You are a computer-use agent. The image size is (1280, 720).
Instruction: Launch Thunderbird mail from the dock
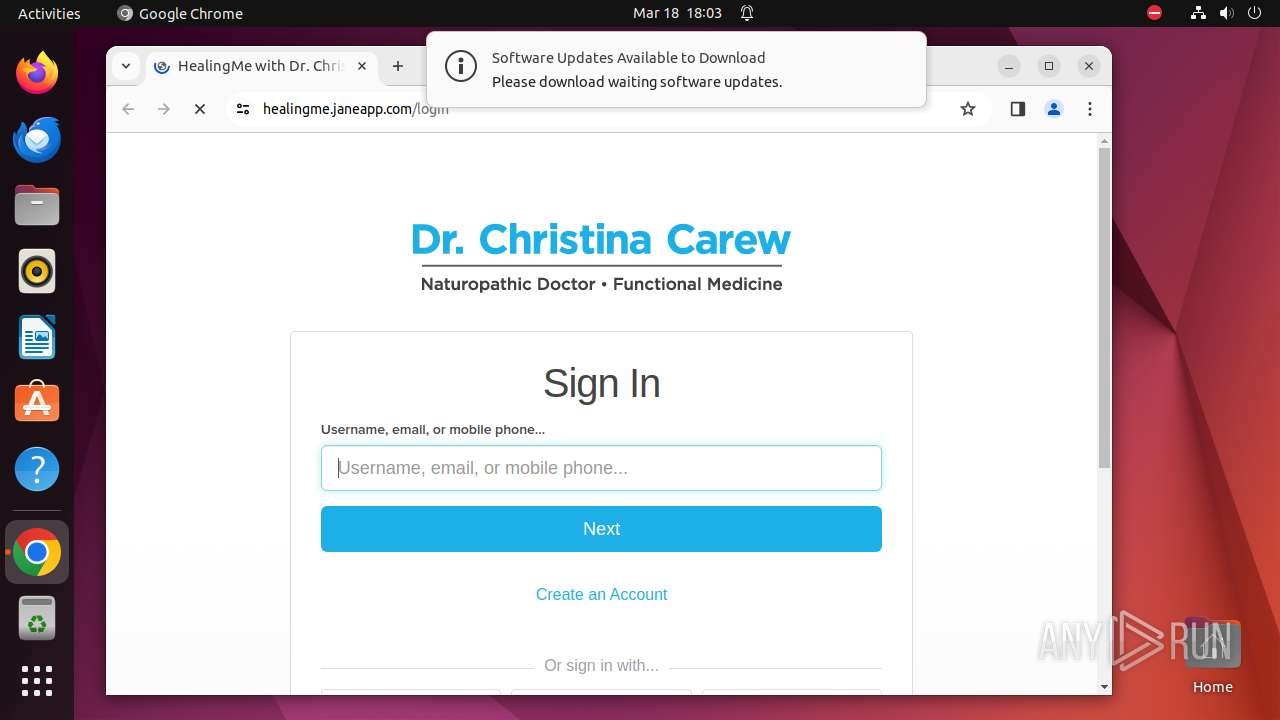point(37,139)
